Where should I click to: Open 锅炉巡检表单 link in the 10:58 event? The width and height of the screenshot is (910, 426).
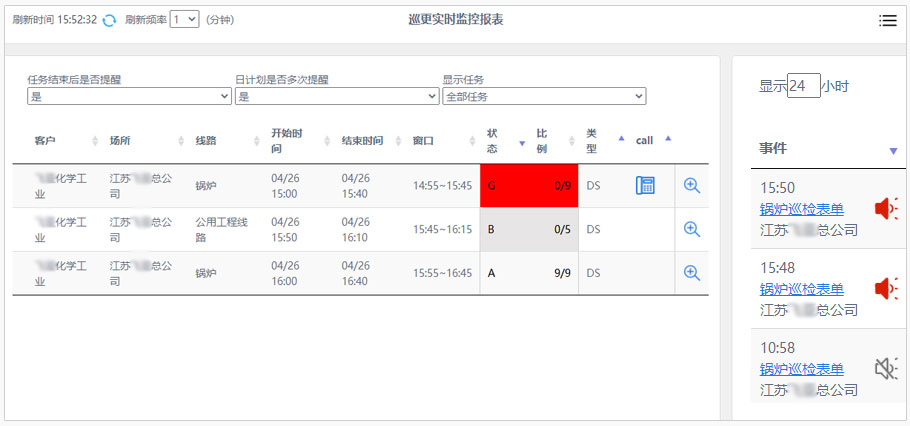pos(801,370)
